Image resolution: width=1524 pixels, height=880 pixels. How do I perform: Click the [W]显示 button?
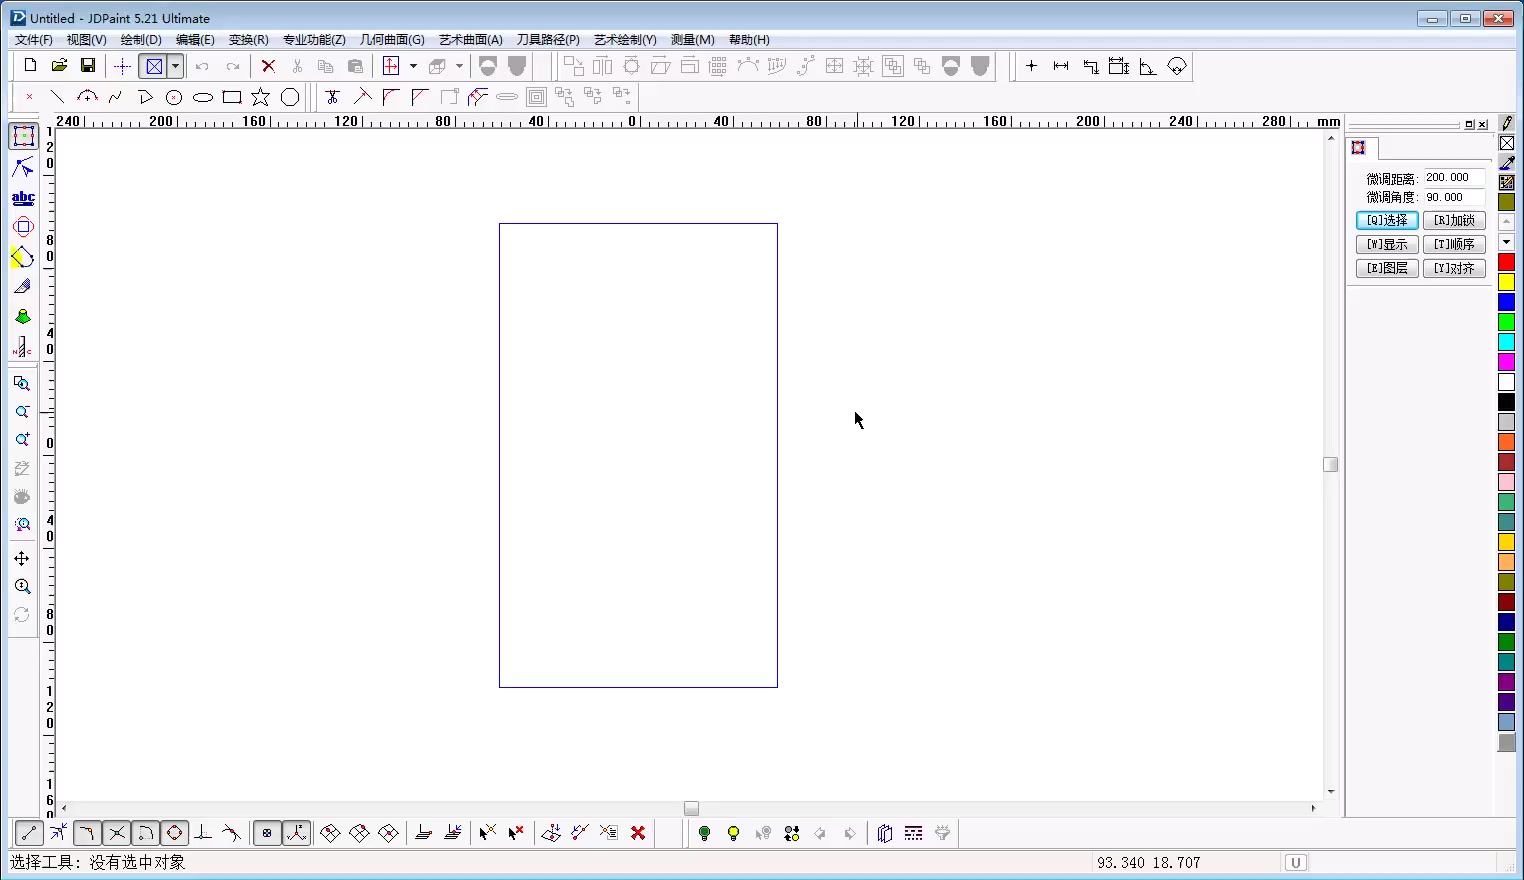(x=1387, y=244)
